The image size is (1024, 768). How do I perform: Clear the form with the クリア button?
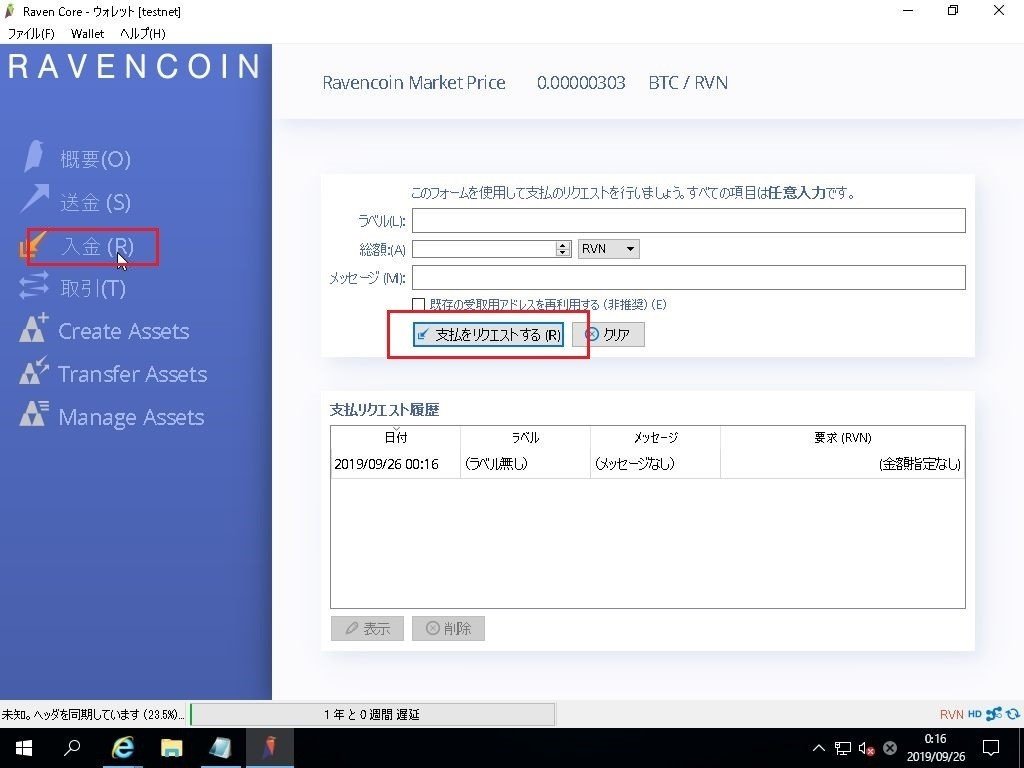tap(610, 334)
